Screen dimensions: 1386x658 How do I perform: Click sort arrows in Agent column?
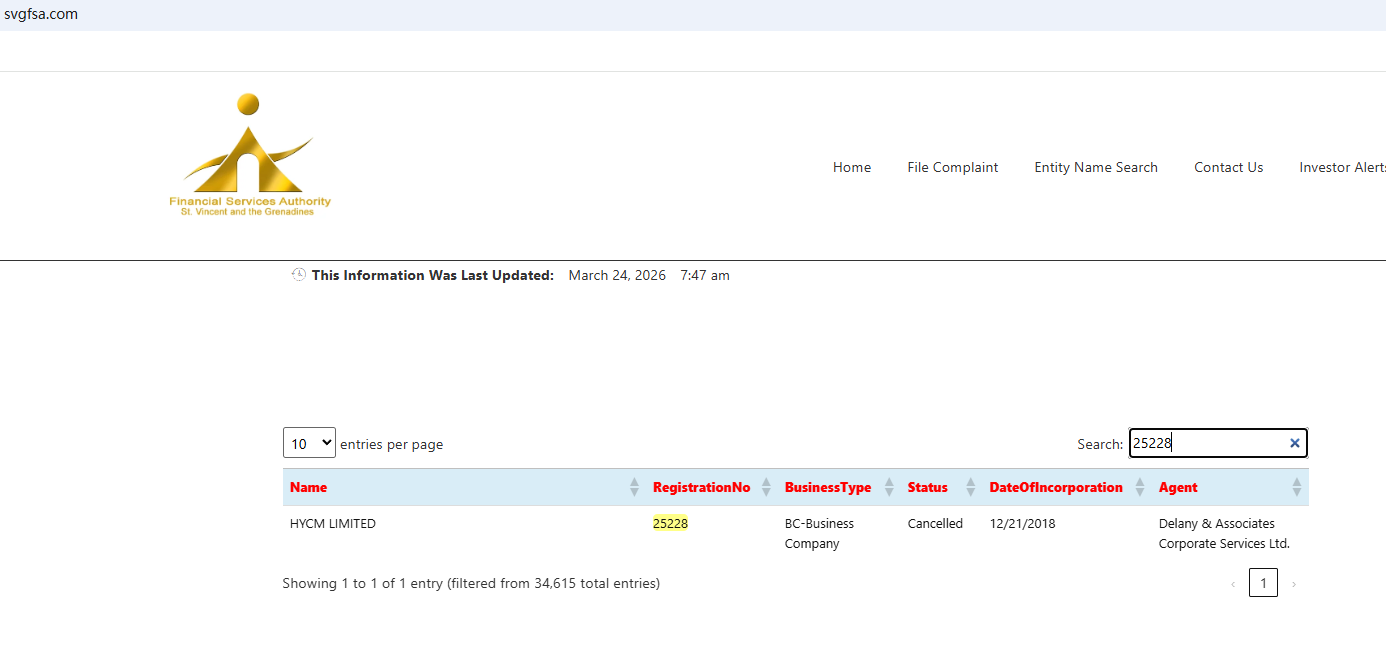click(x=1296, y=487)
